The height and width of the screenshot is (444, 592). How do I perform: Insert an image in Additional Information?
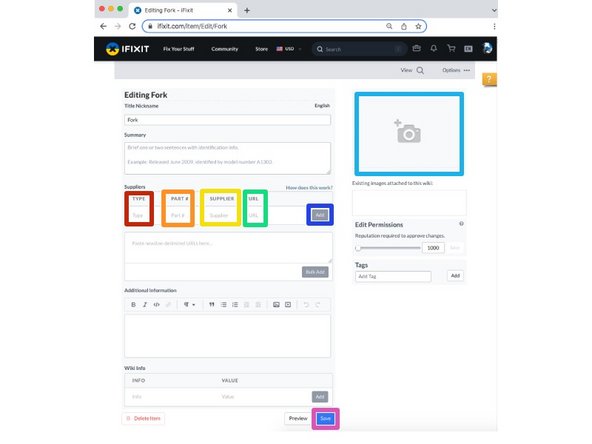pos(276,304)
